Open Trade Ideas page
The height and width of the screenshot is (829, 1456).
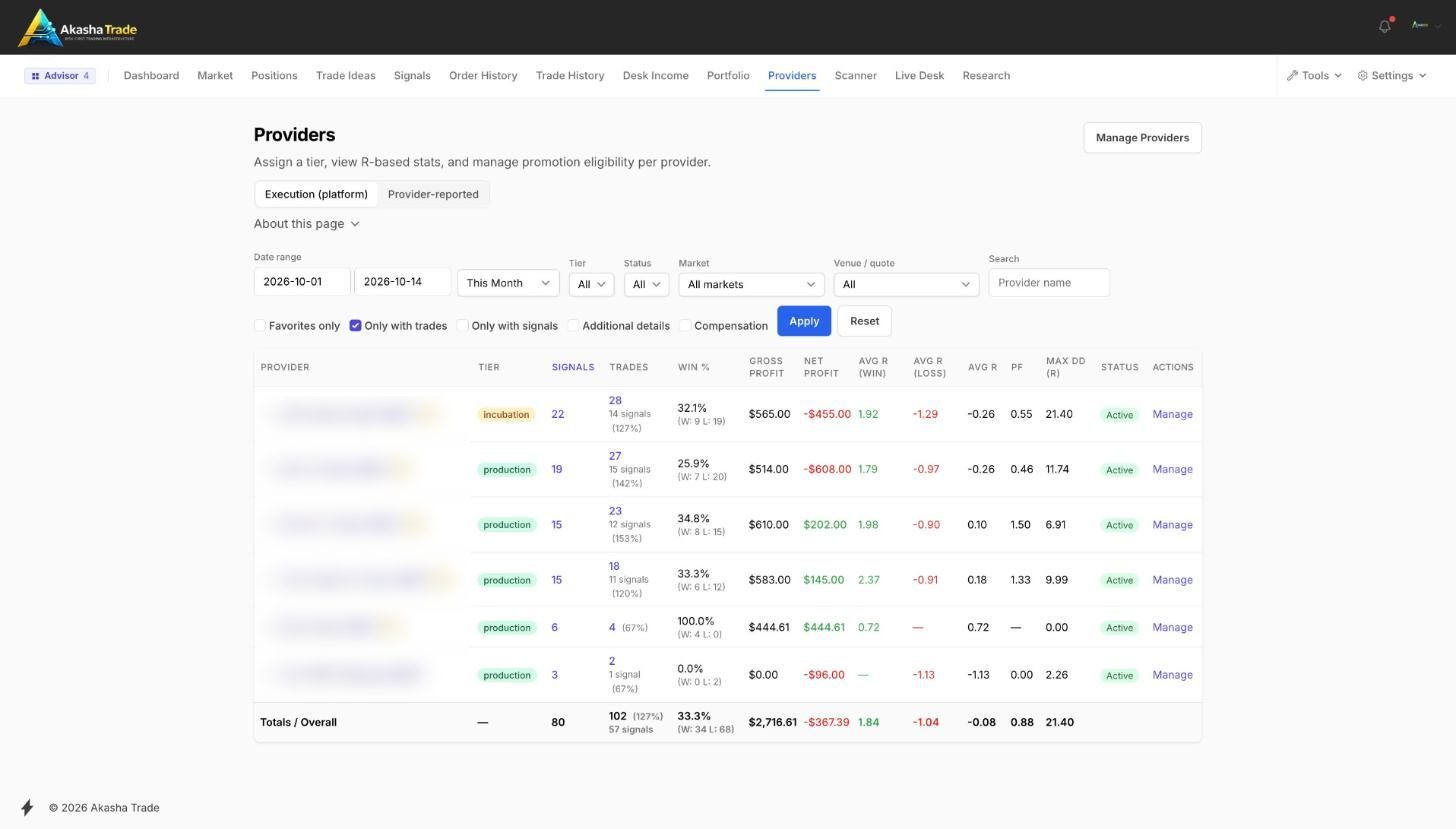click(x=345, y=76)
